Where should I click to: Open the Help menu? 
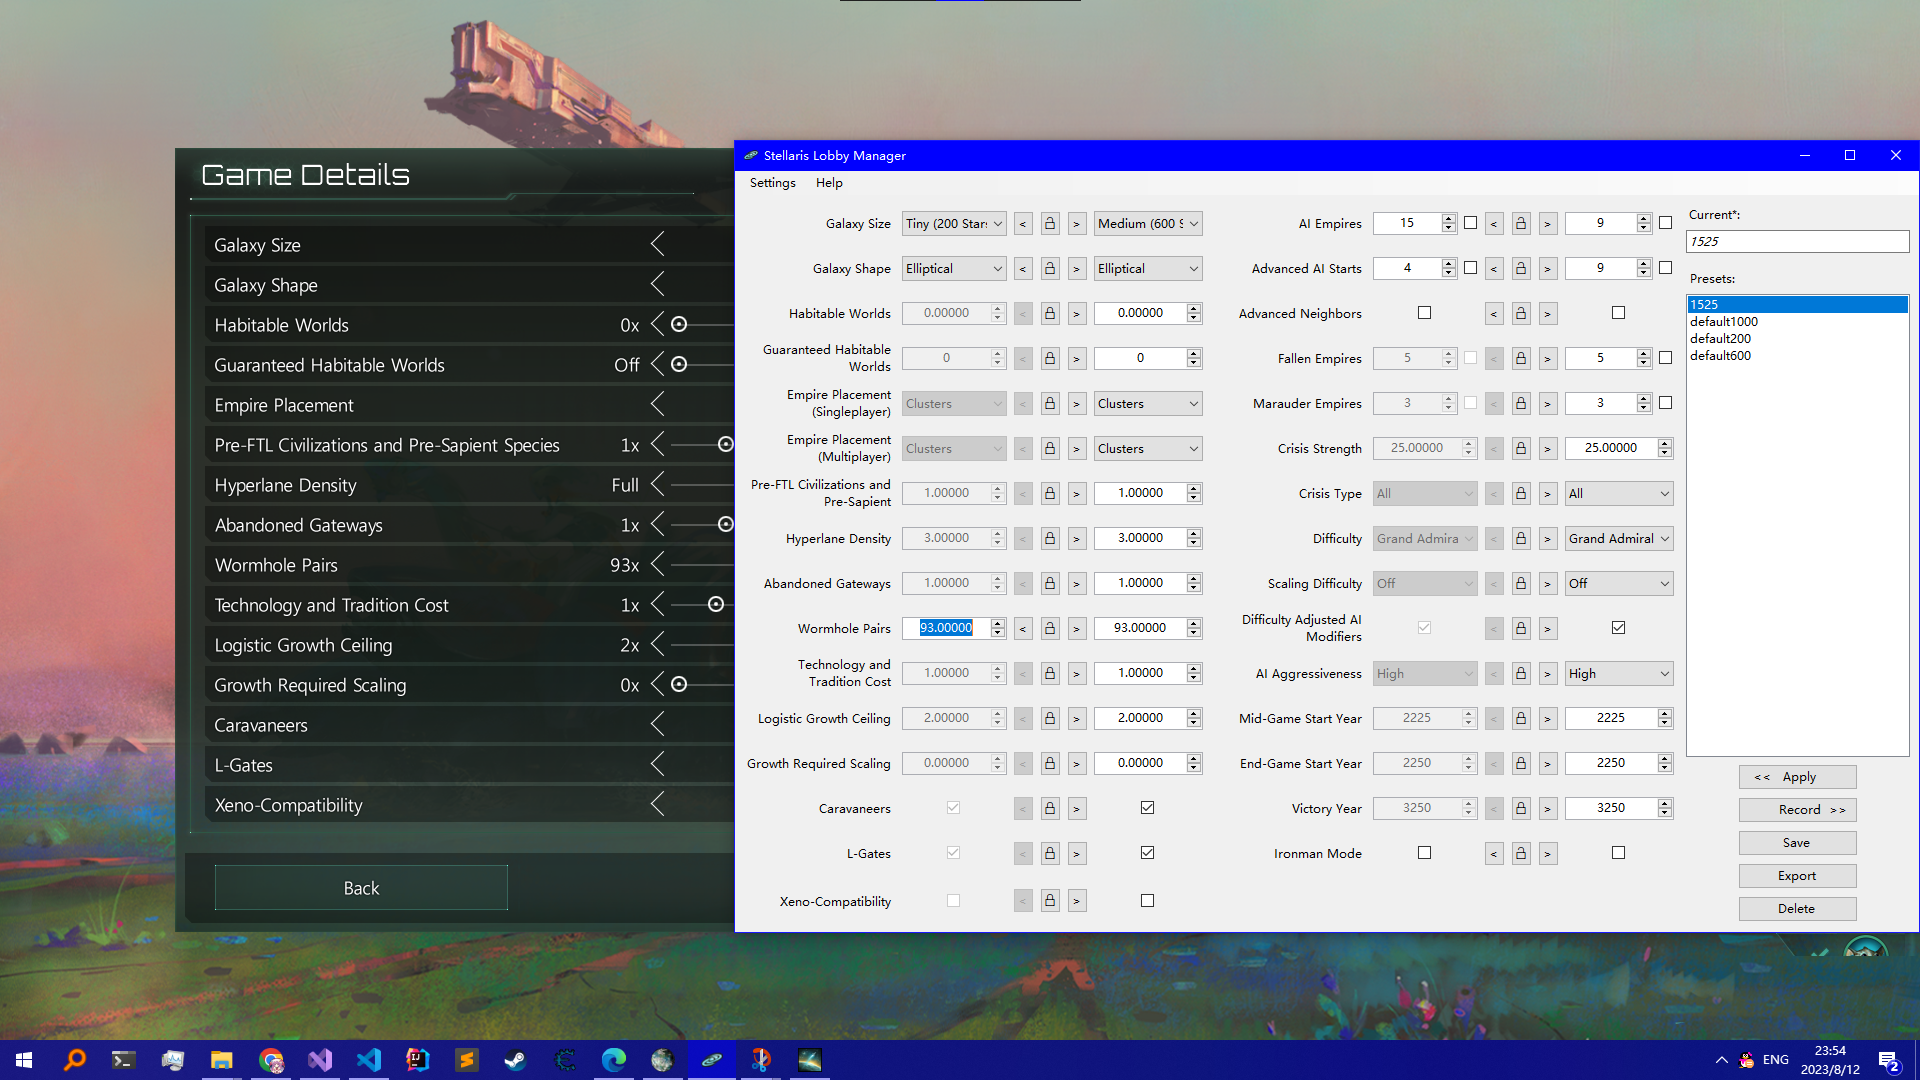[x=829, y=183]
